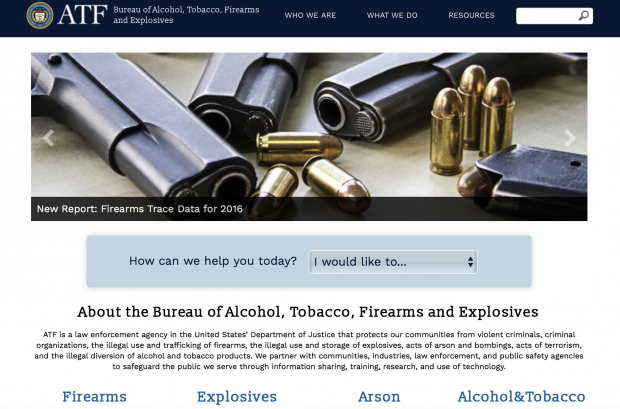Go to previous carousel slide arrow
Viewport: 620px width, 409px height.
click(48, 138)
